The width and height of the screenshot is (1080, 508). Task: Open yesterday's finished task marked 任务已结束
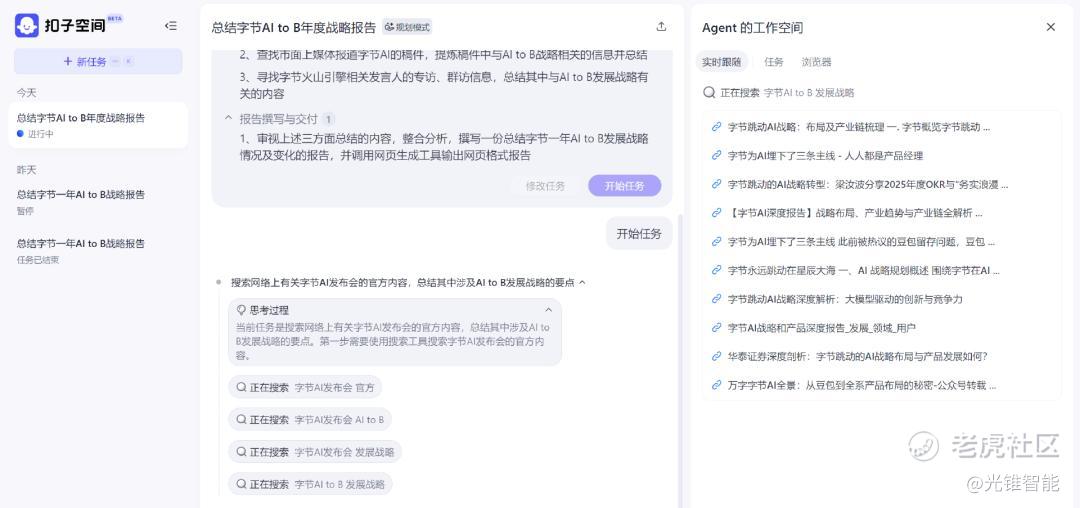98,251
